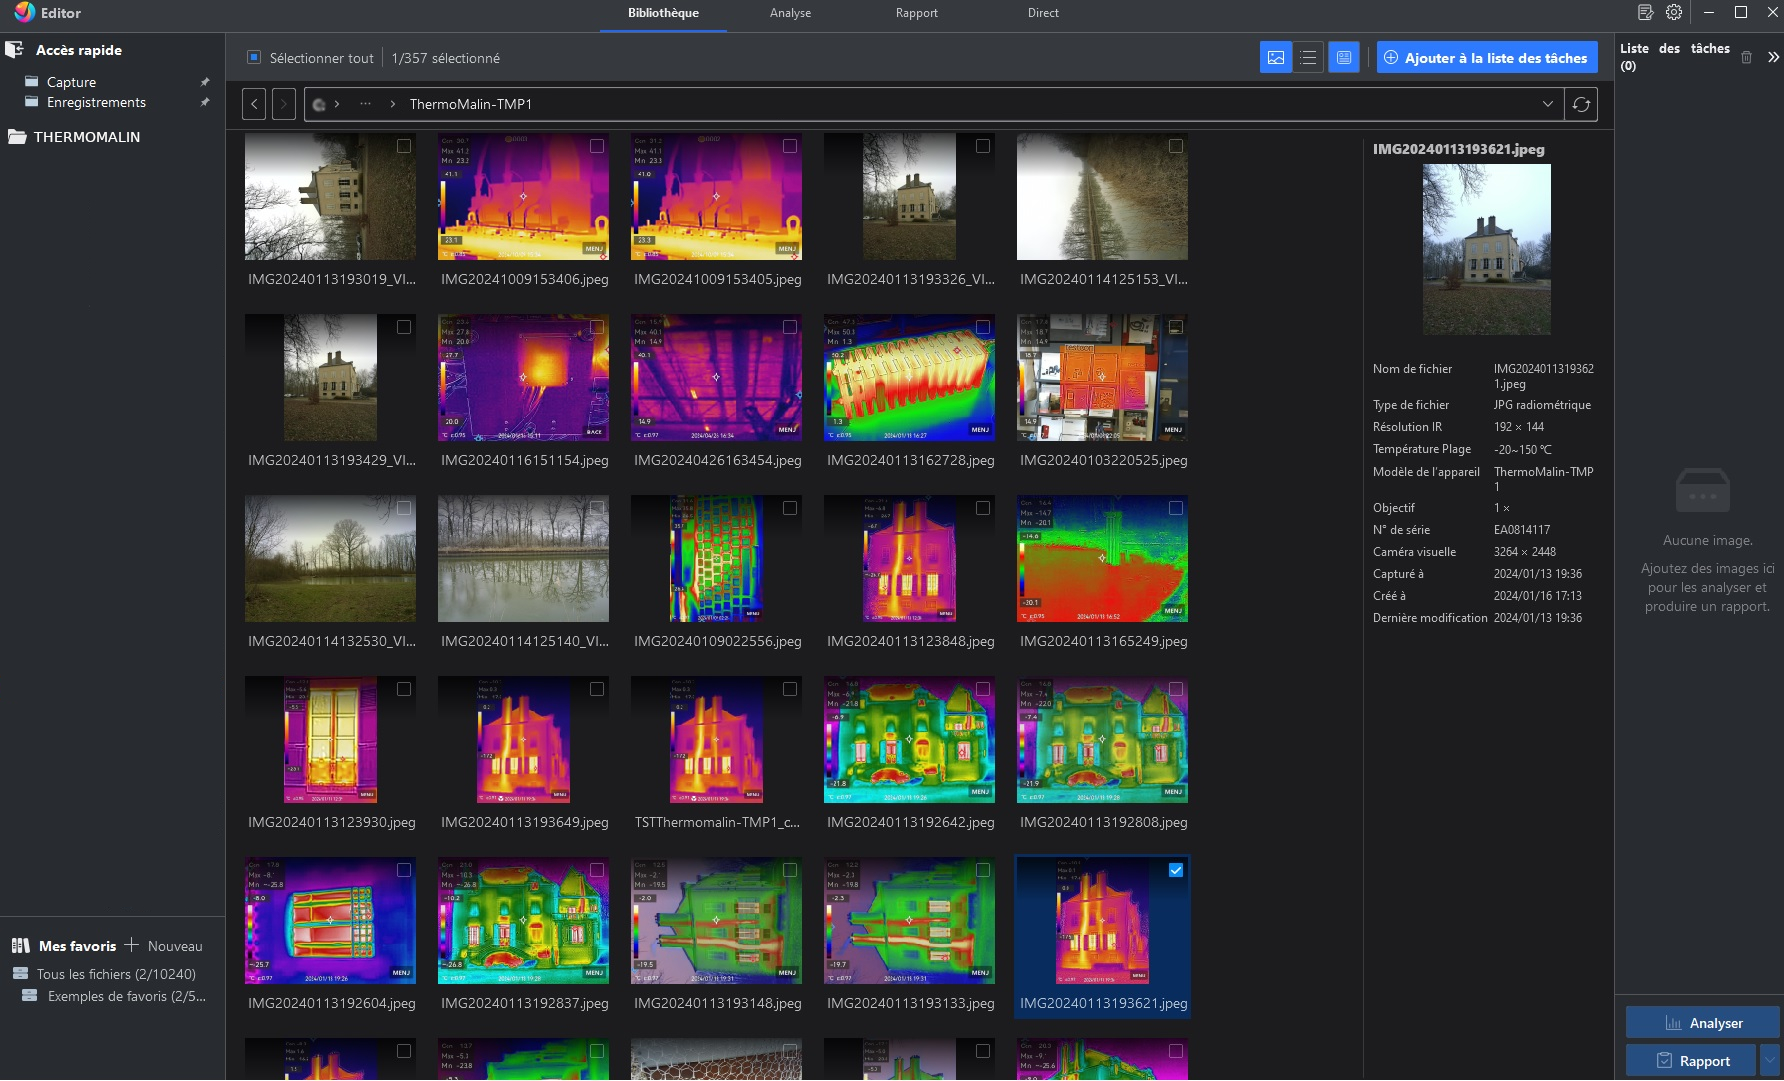Click the Accès rapide icon
This screenshot has width=1784, height=1081.
(14, 49)
